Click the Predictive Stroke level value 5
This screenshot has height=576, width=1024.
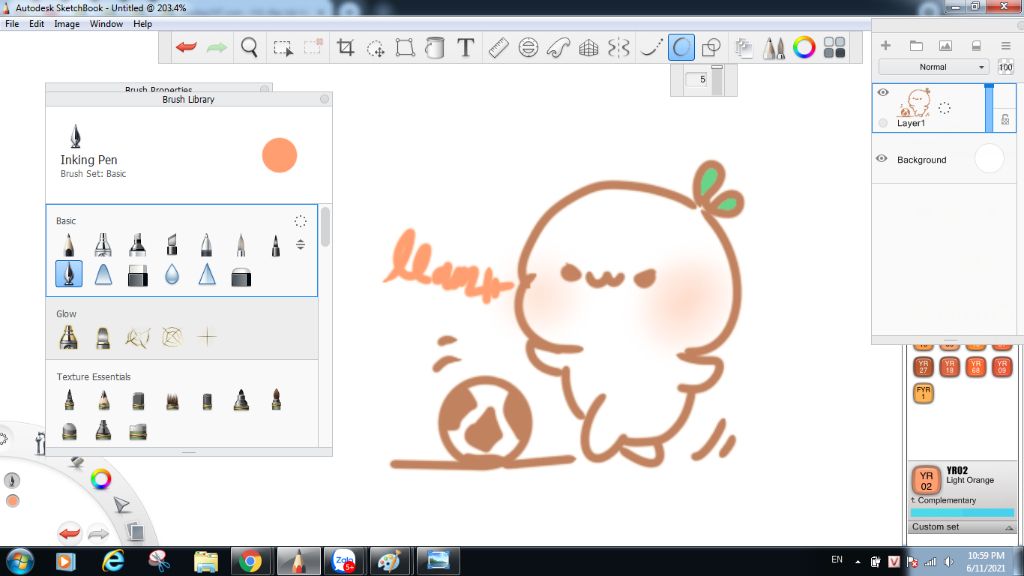tap(698, 80)
